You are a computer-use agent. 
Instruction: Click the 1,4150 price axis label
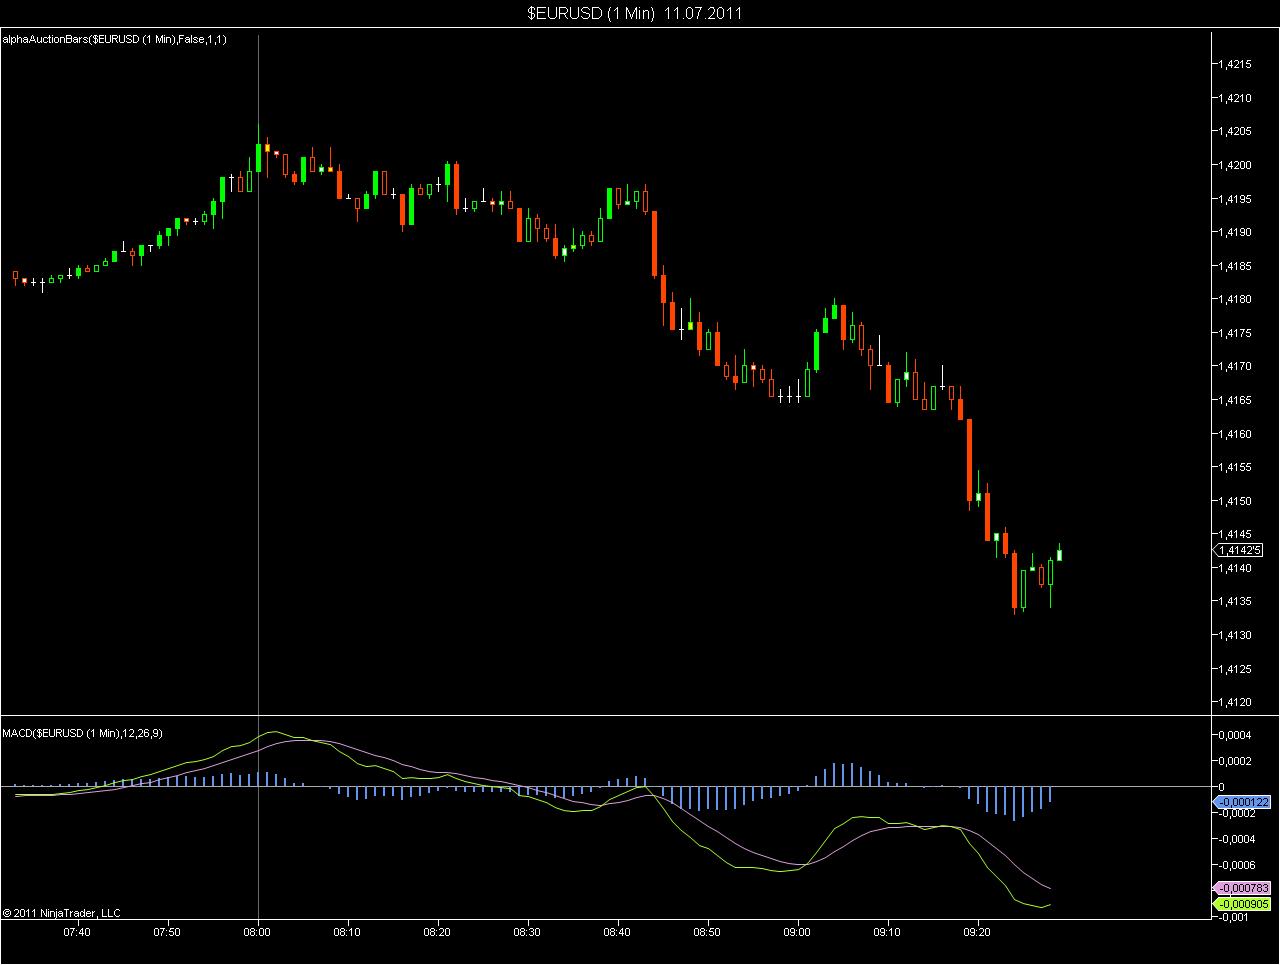(1235, 501)
